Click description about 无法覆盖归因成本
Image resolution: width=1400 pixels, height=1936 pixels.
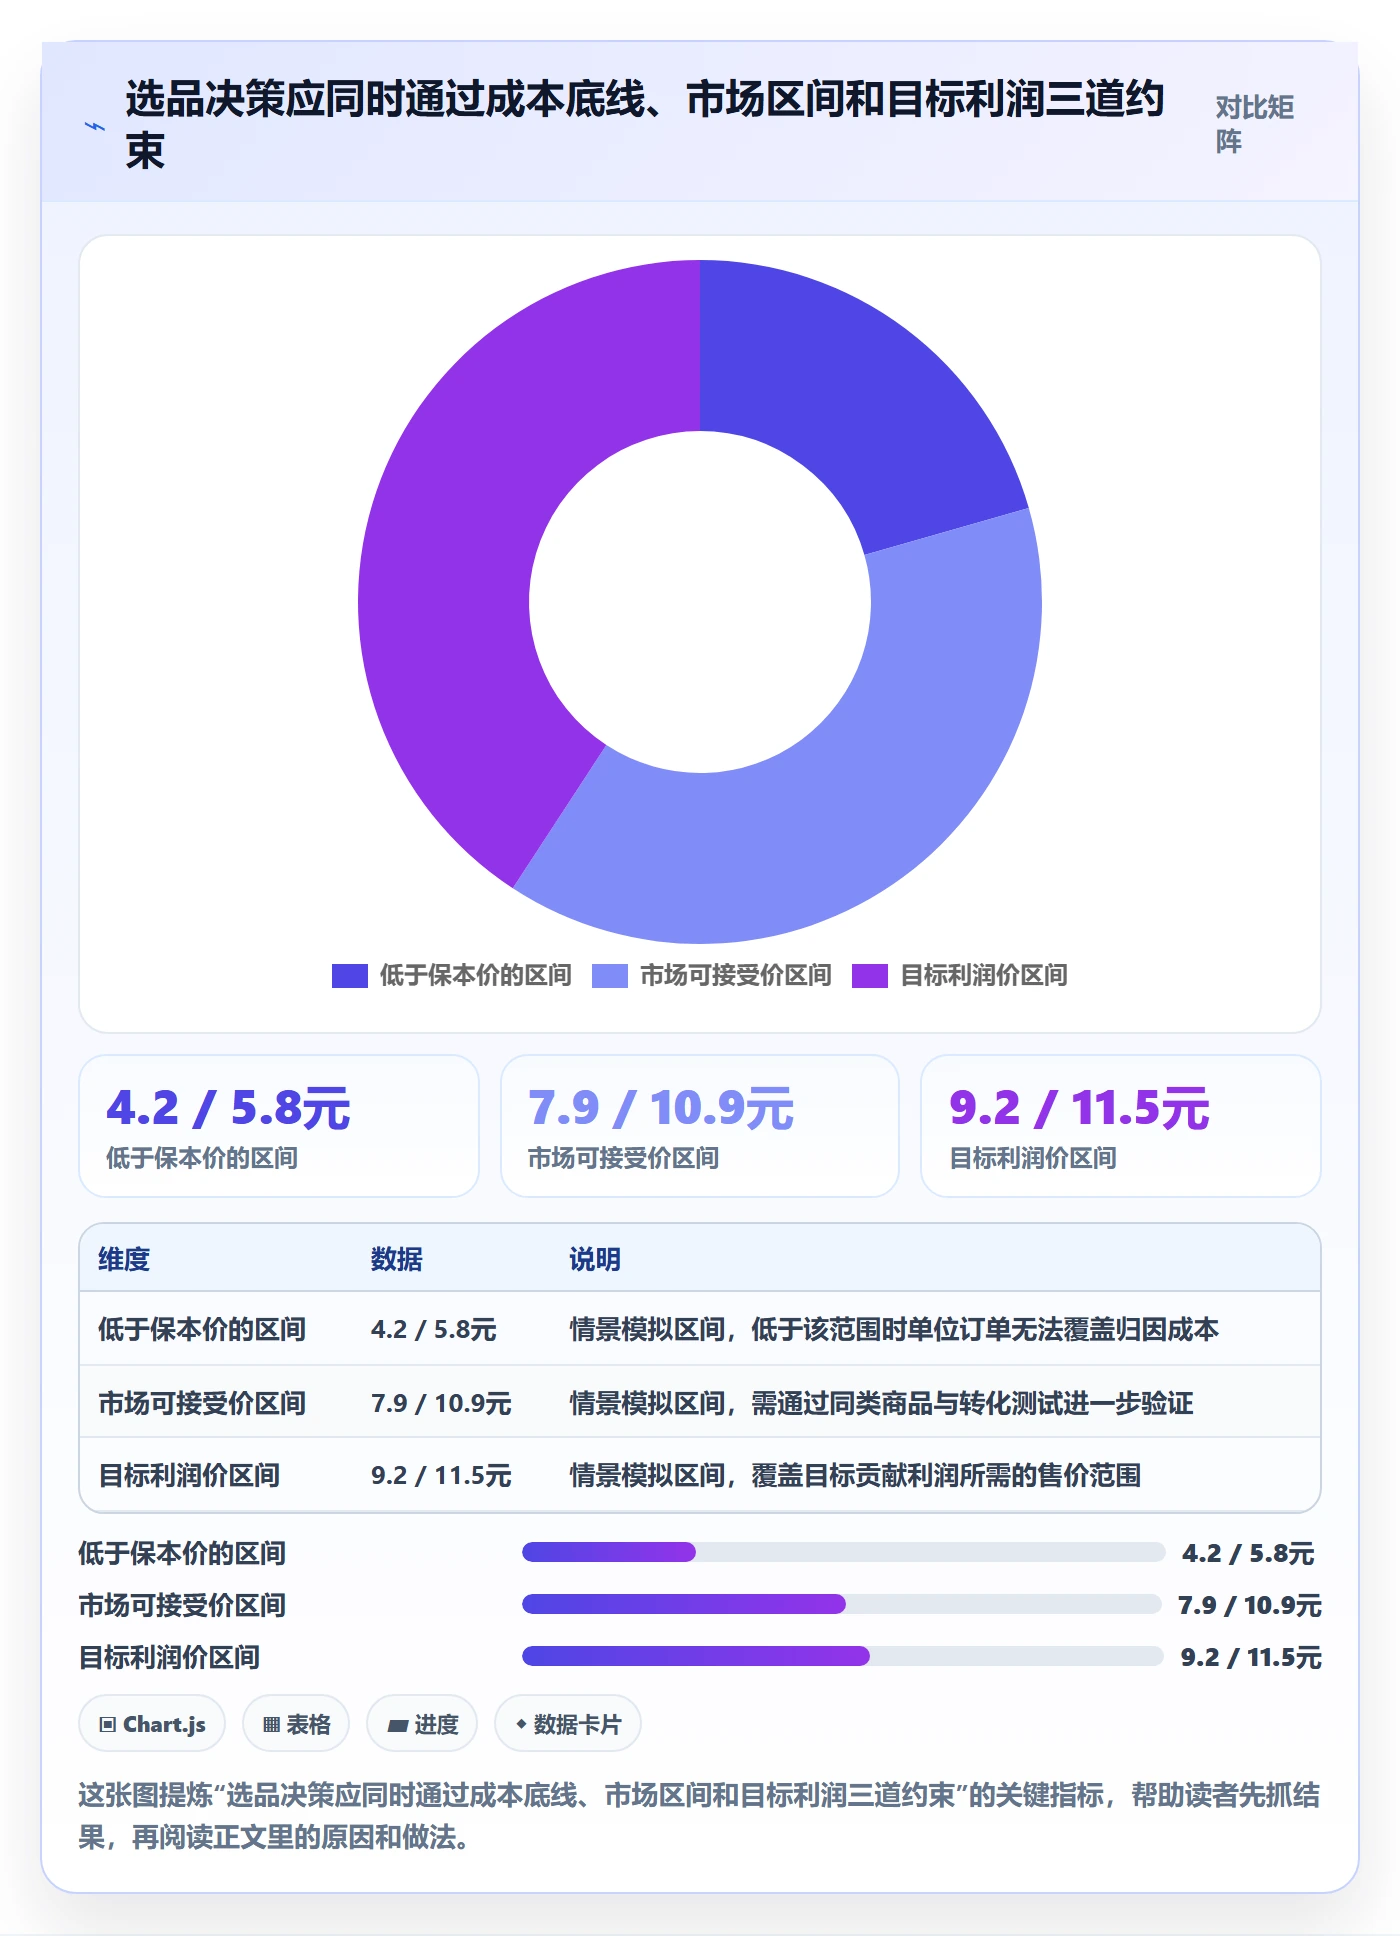894,1329
